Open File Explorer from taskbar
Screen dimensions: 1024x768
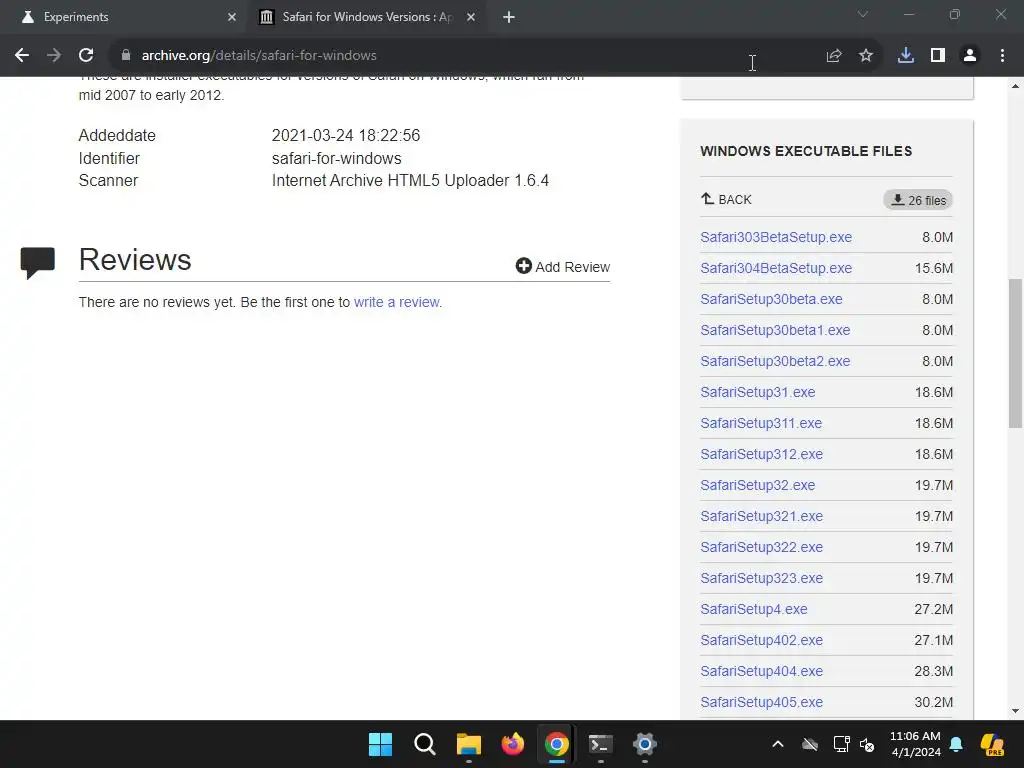(468, 744)
